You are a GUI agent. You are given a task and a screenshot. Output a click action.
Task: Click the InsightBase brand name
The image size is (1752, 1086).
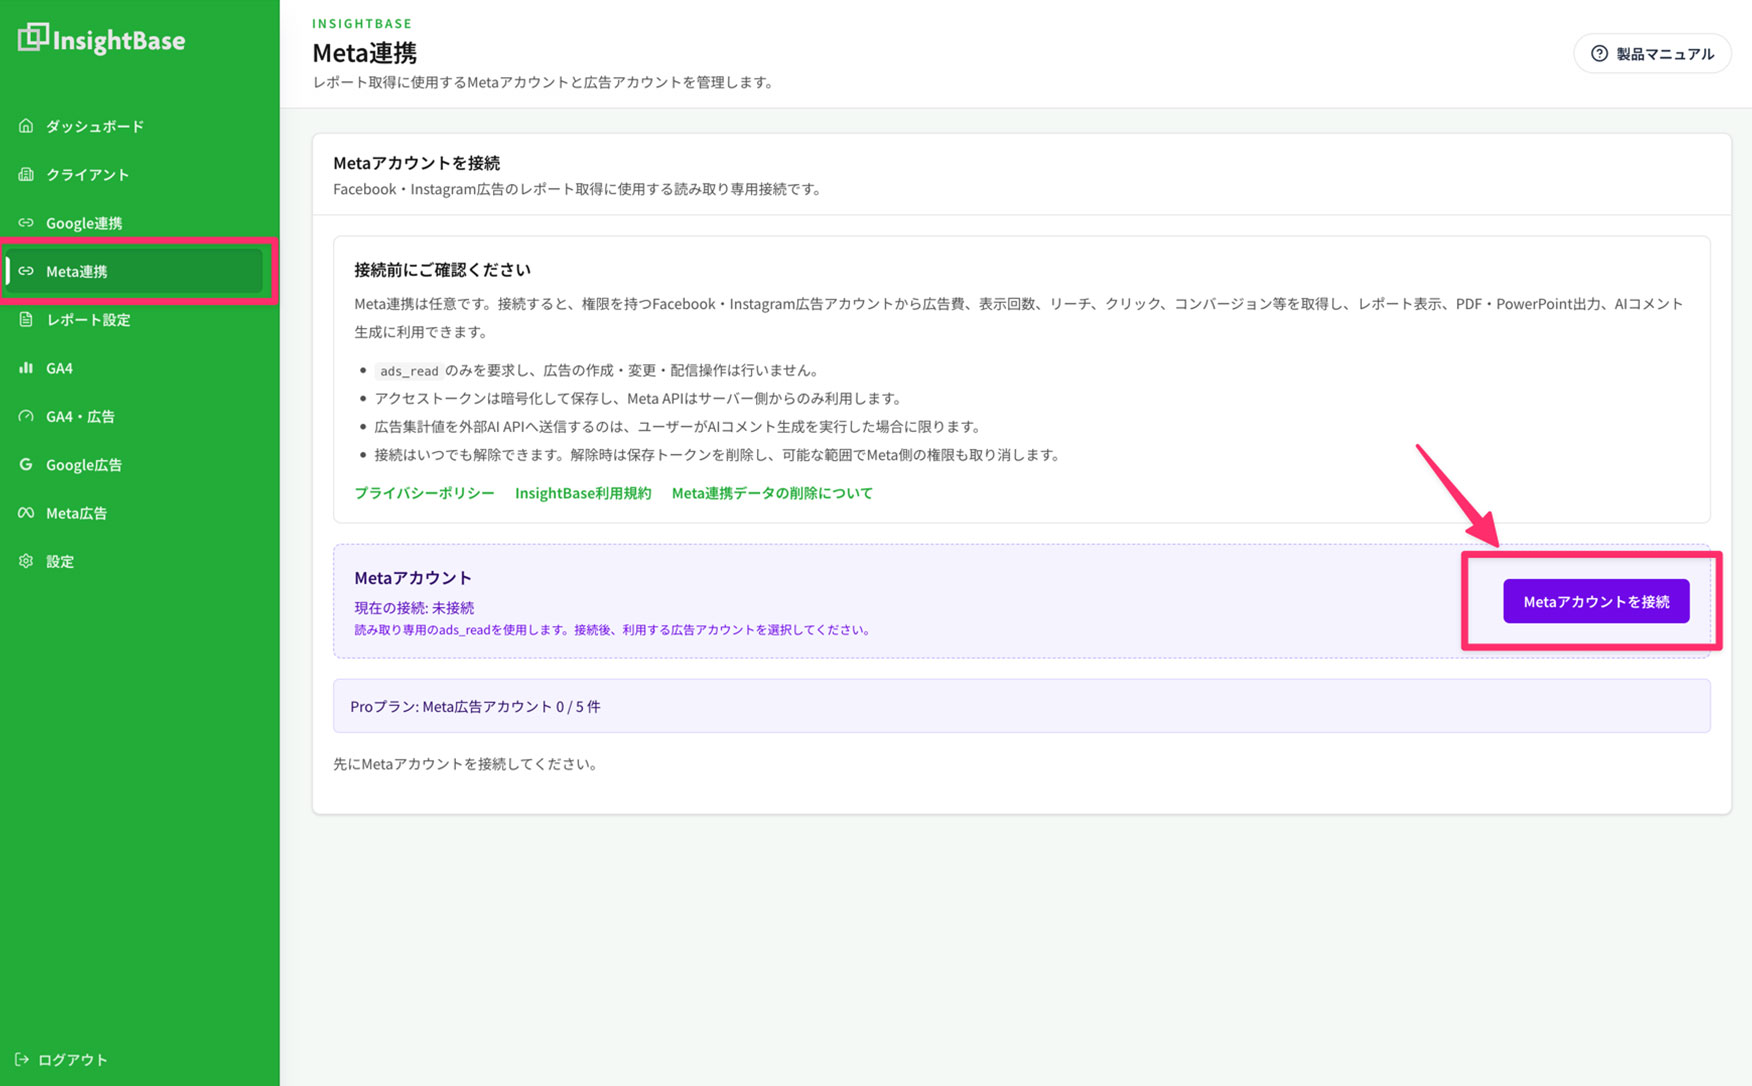119,41
